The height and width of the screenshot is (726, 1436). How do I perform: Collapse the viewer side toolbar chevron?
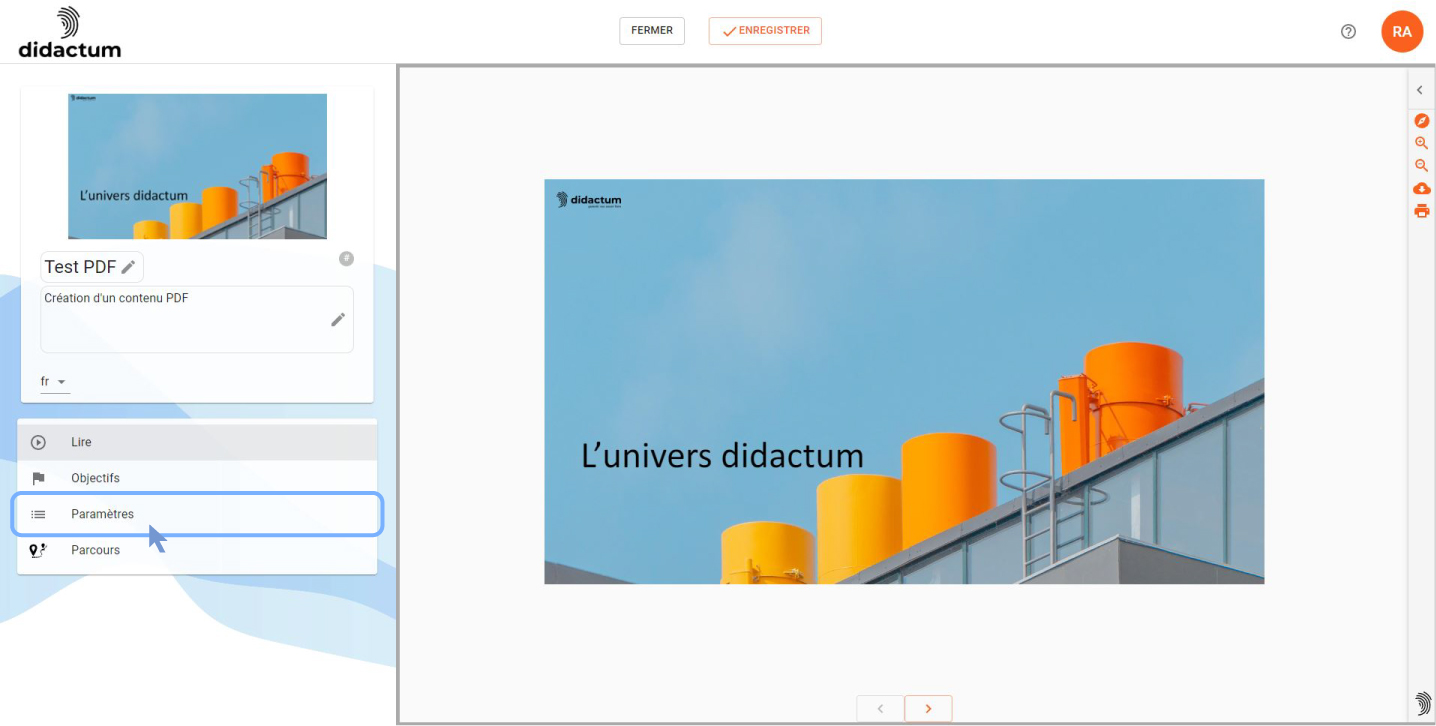pos(1420,90)
